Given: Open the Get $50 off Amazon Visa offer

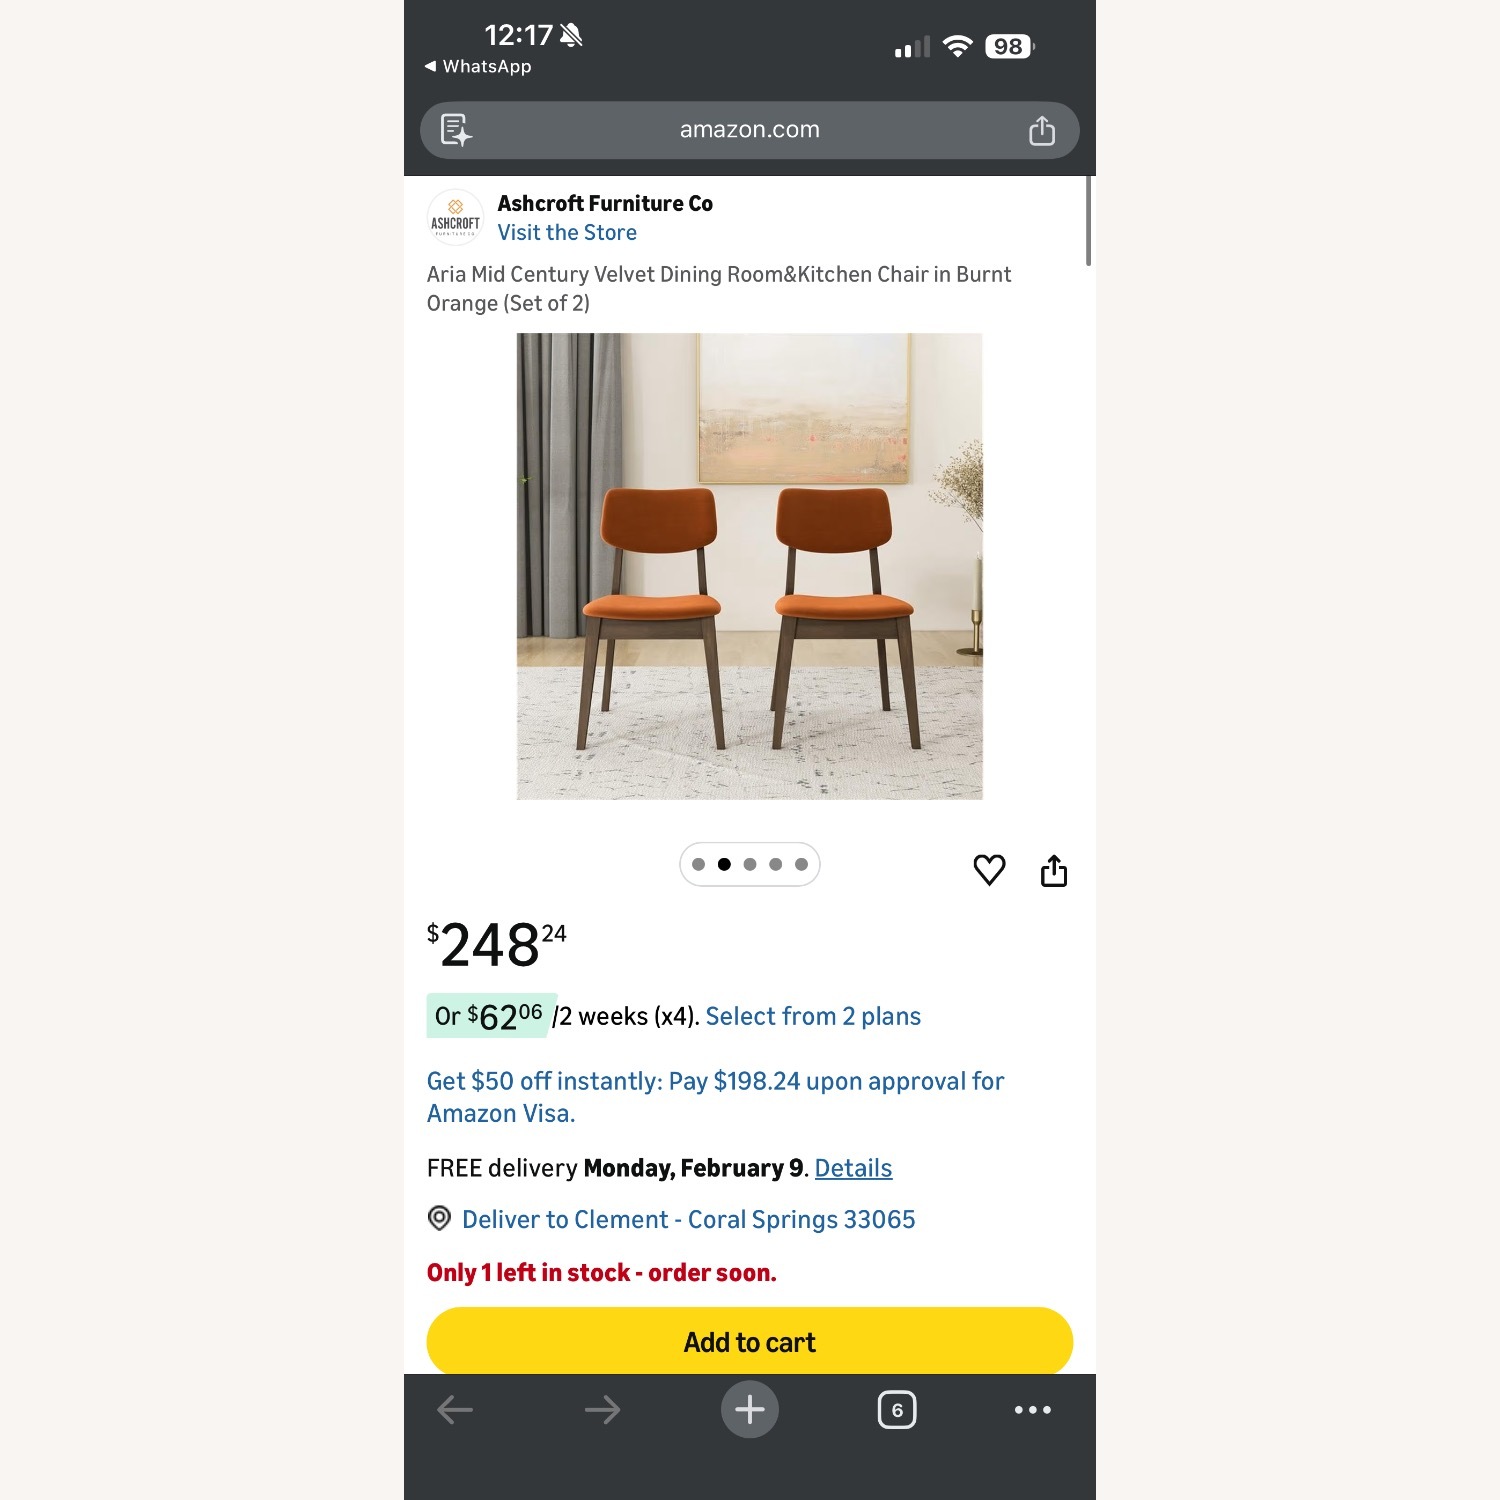Looking at the screenshot, I should [715, 1097].
